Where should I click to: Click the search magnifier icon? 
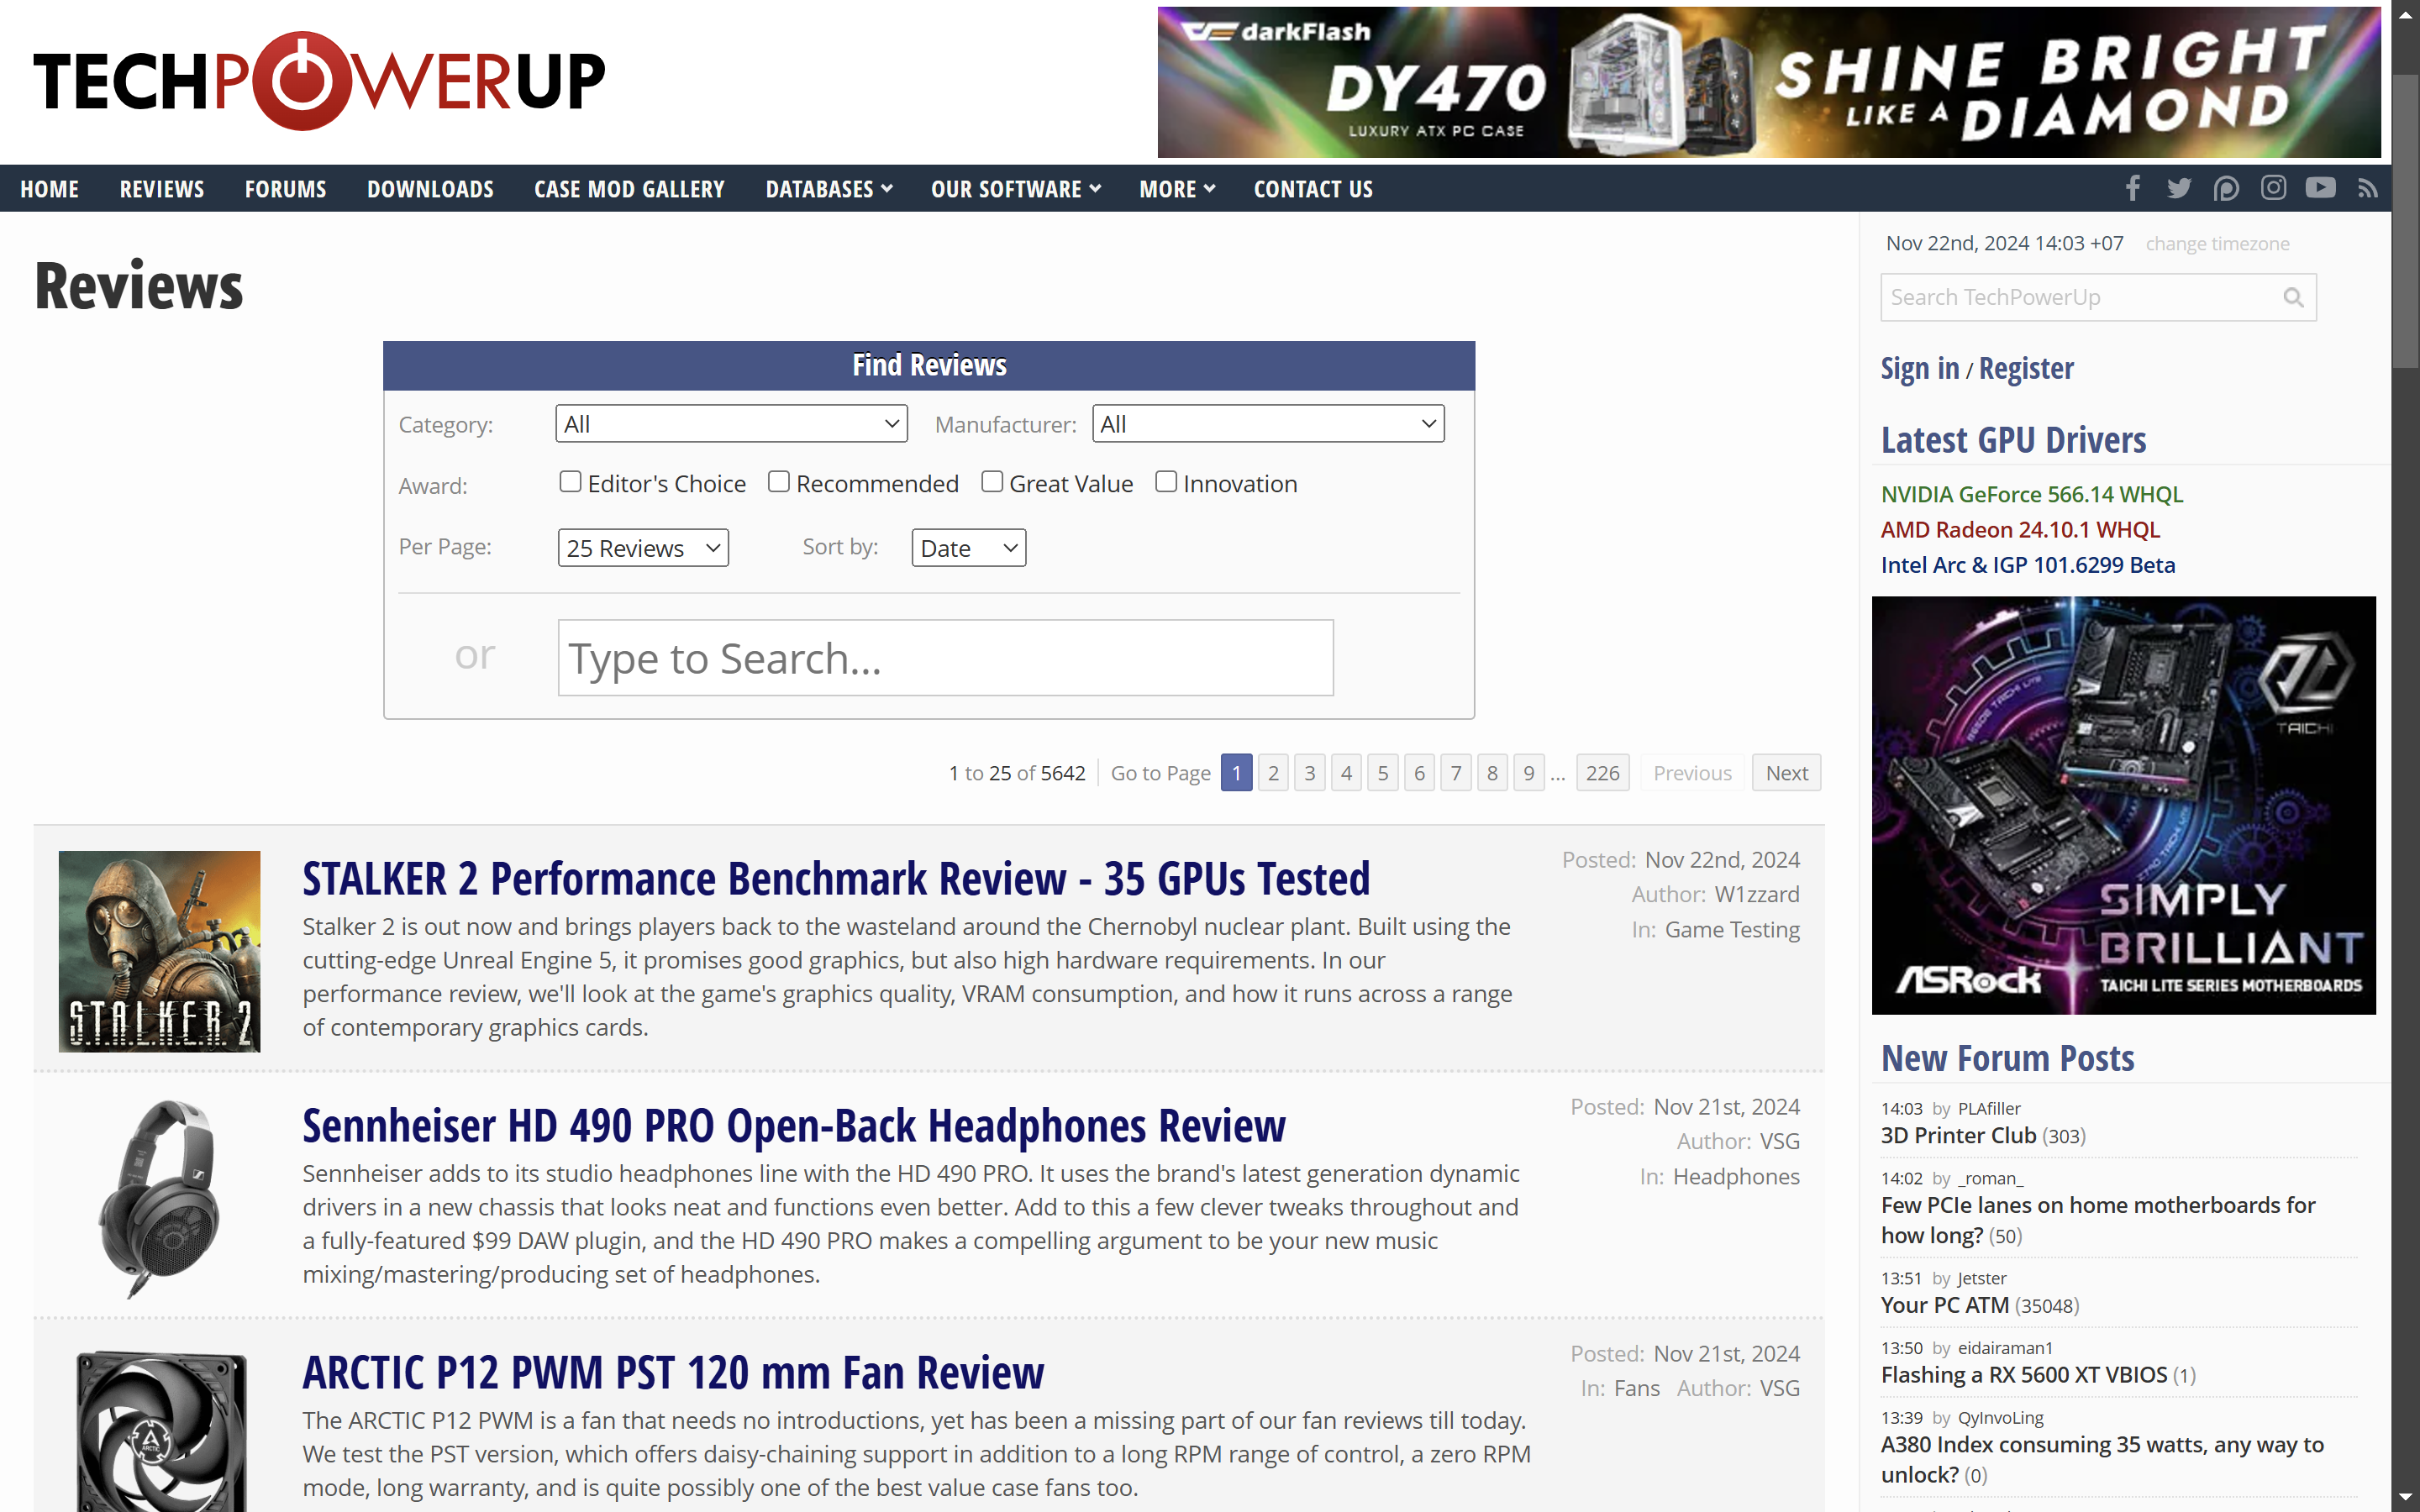pyautogui.click(x=2293, y=297)
